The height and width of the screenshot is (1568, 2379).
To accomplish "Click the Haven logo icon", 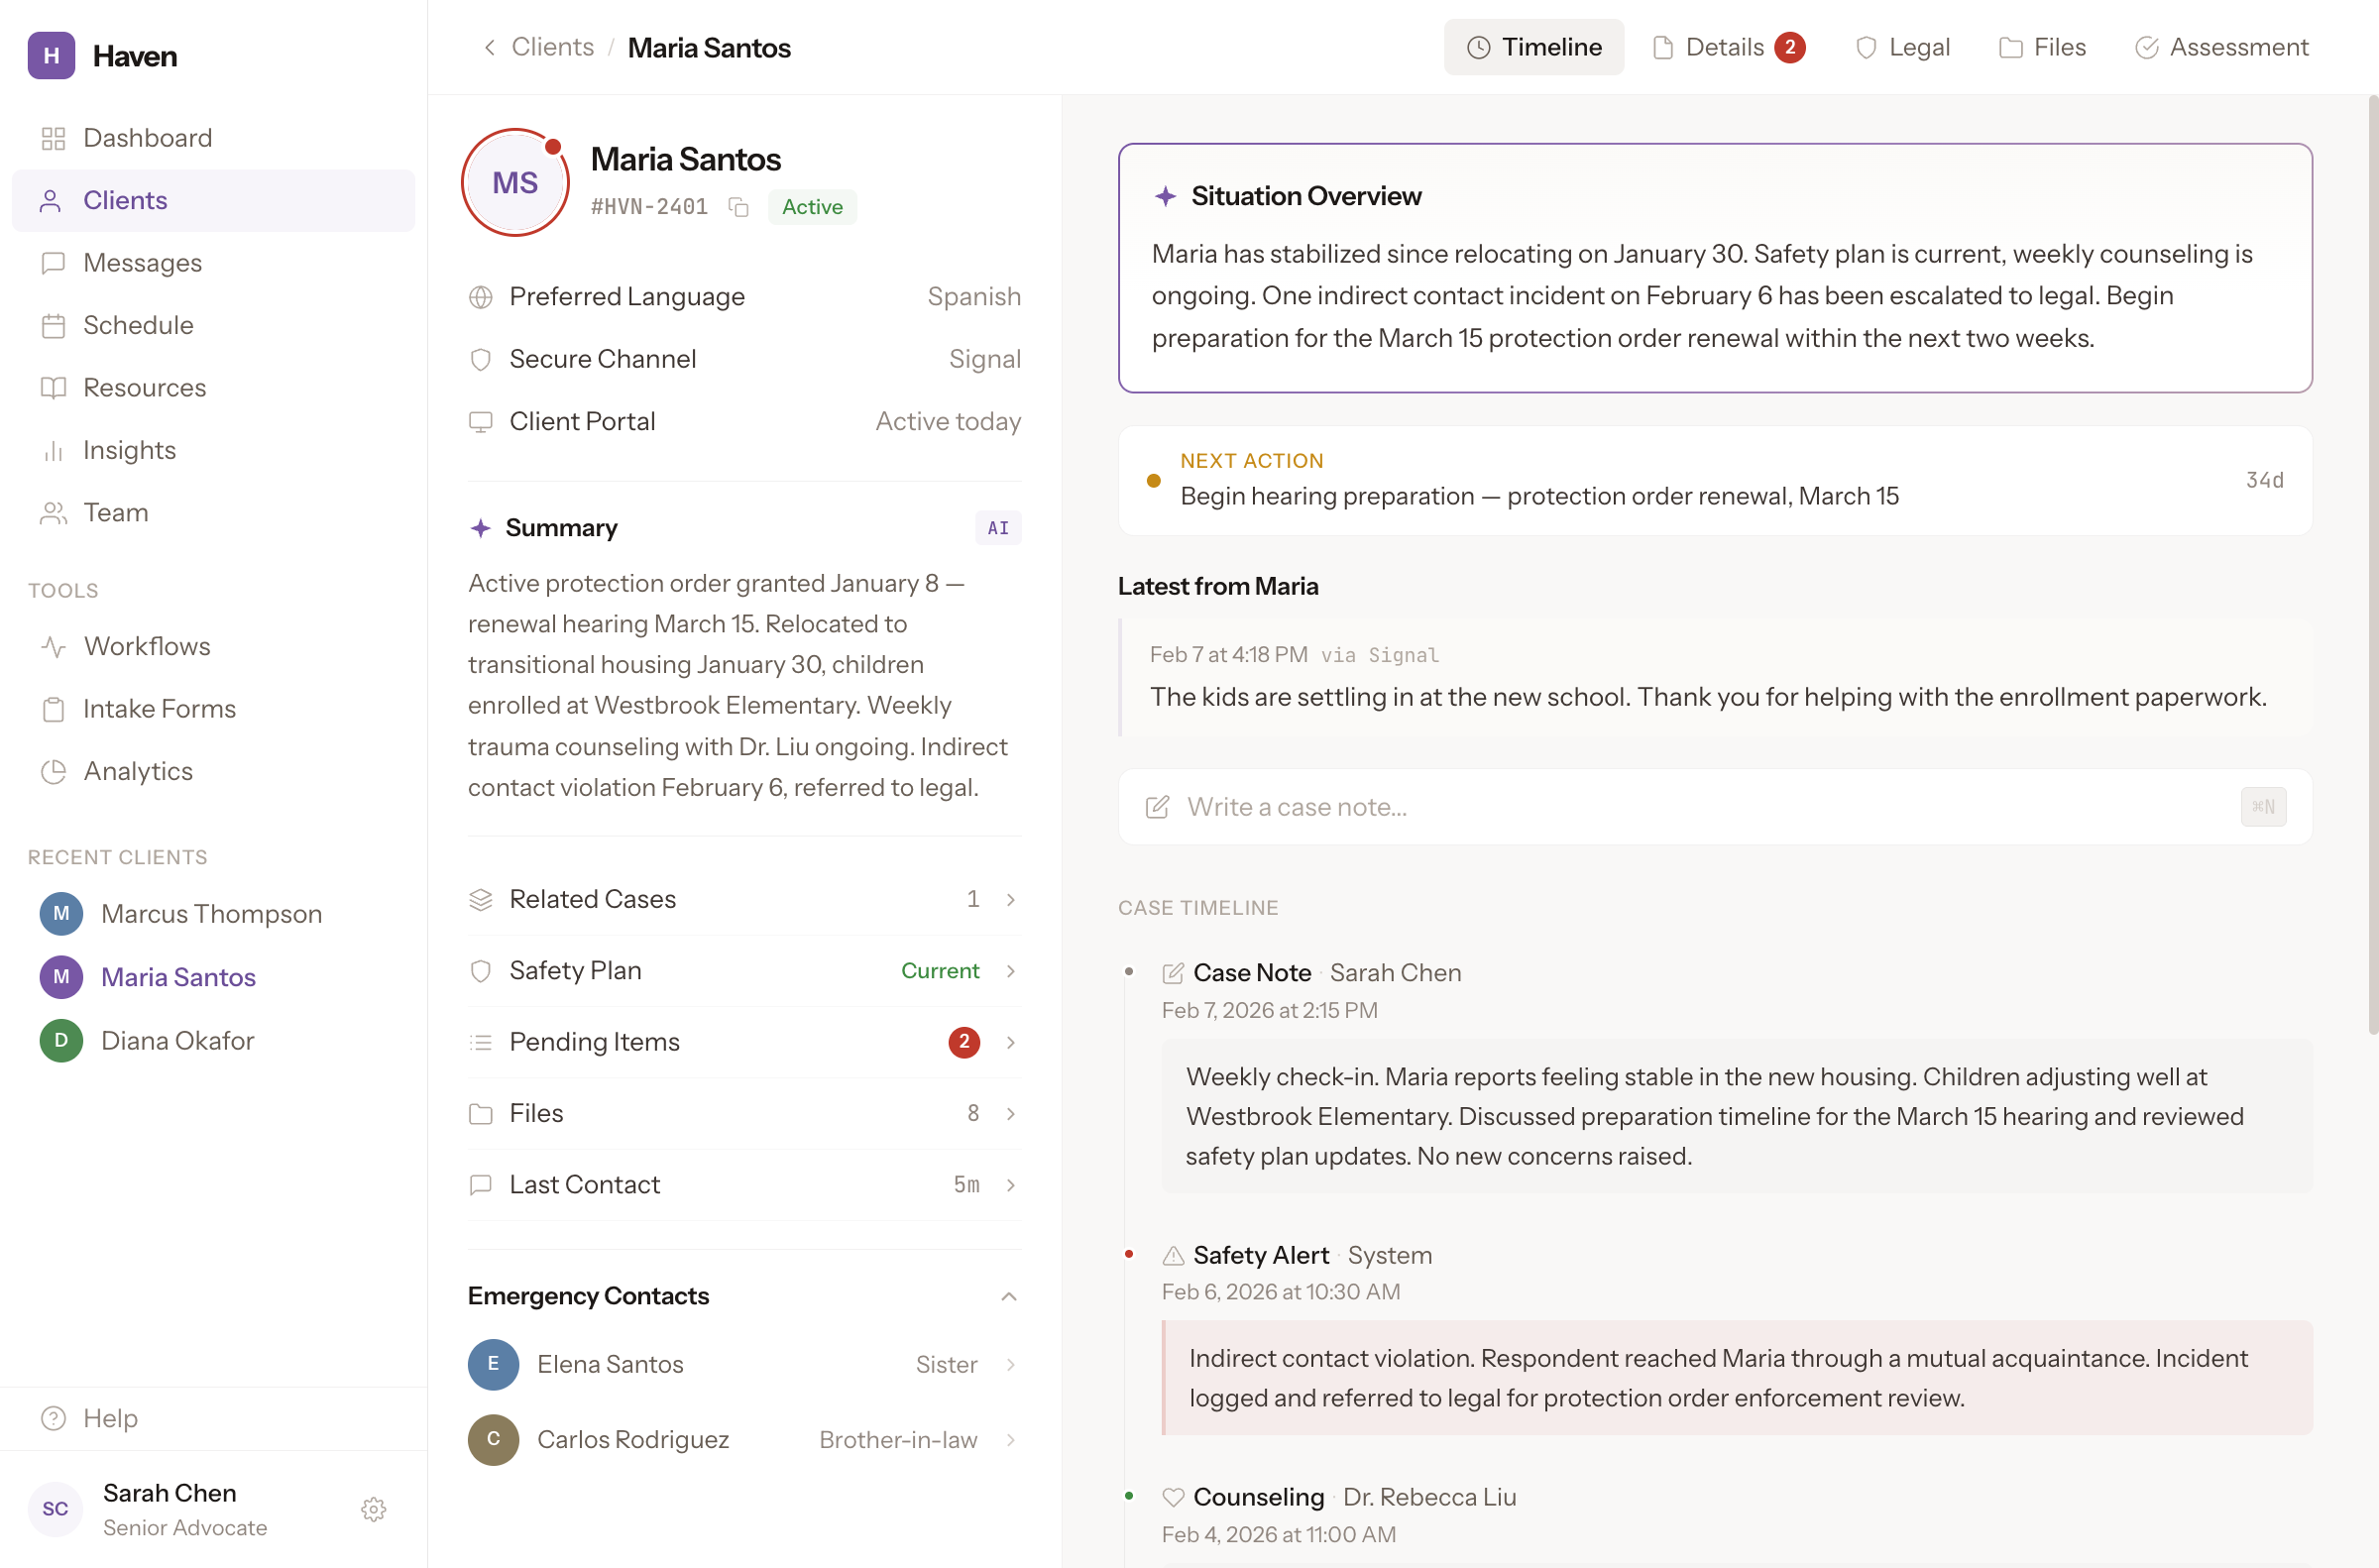I will (x=51, y=55).
